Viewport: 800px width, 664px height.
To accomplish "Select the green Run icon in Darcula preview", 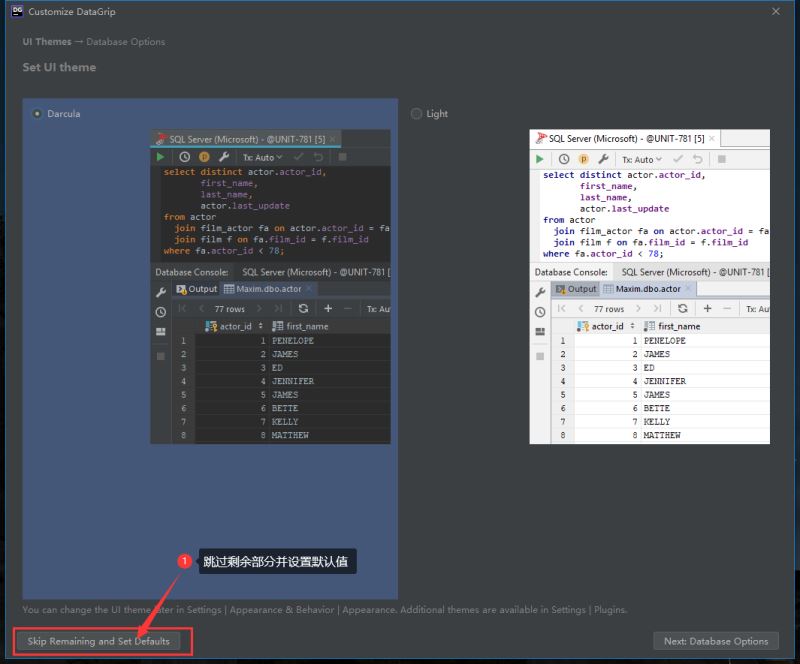I will [160, 157].
